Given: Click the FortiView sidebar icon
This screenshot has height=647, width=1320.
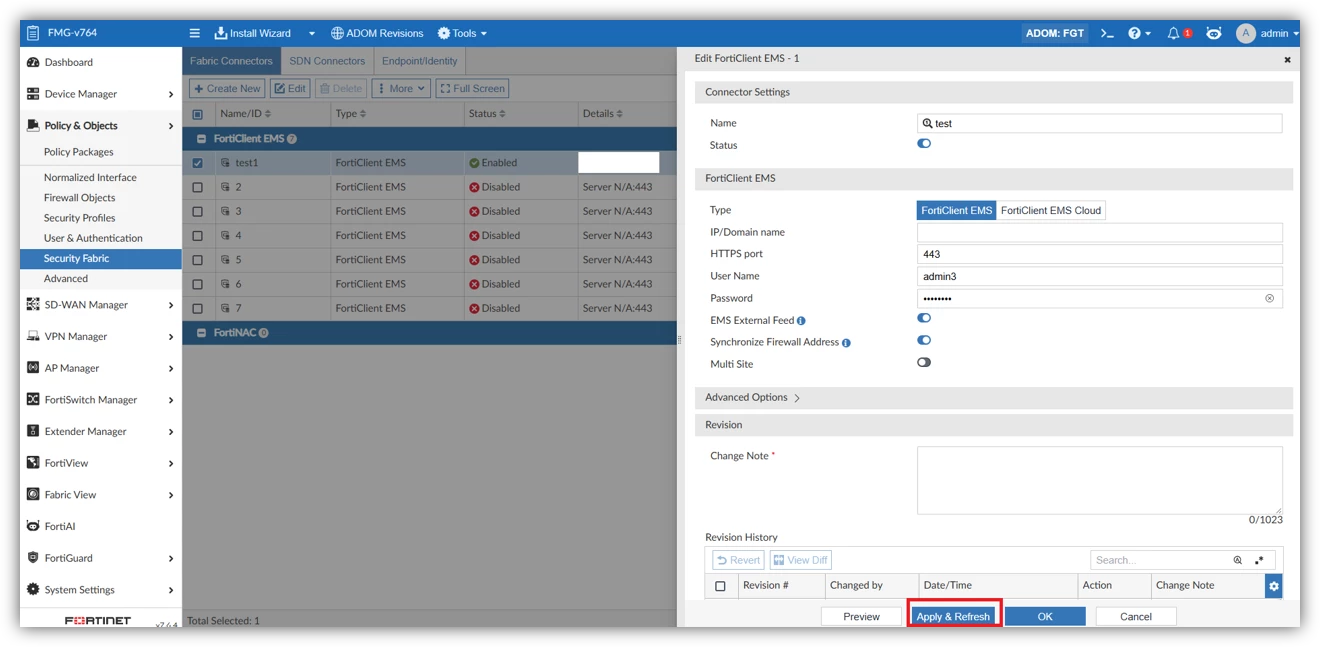Looking at the screenshot, I should (33, 463).
